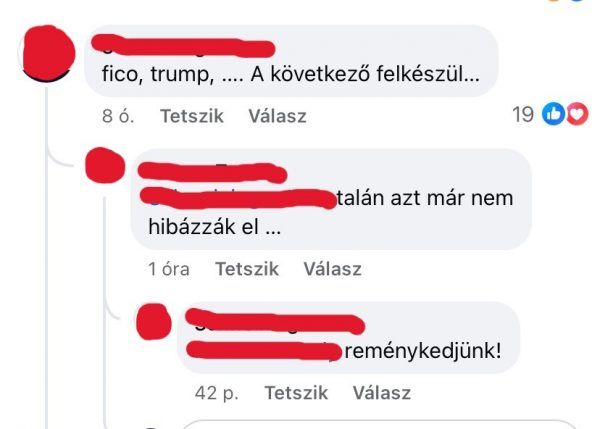The height and width of the screenshot is (429, 600).
Task: Click the redacted mention before 'reménykedjünk!'
Action: (x=263, y=351)
